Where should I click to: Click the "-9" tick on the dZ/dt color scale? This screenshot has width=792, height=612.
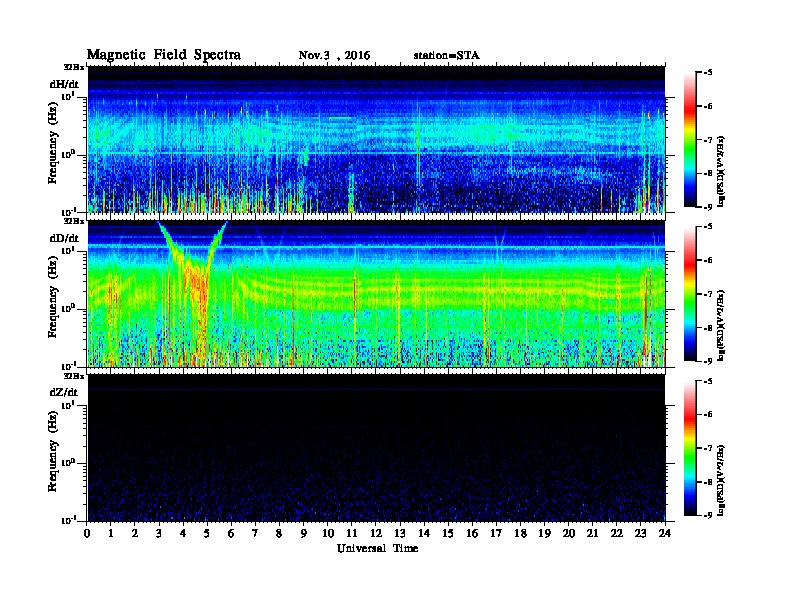708,515
